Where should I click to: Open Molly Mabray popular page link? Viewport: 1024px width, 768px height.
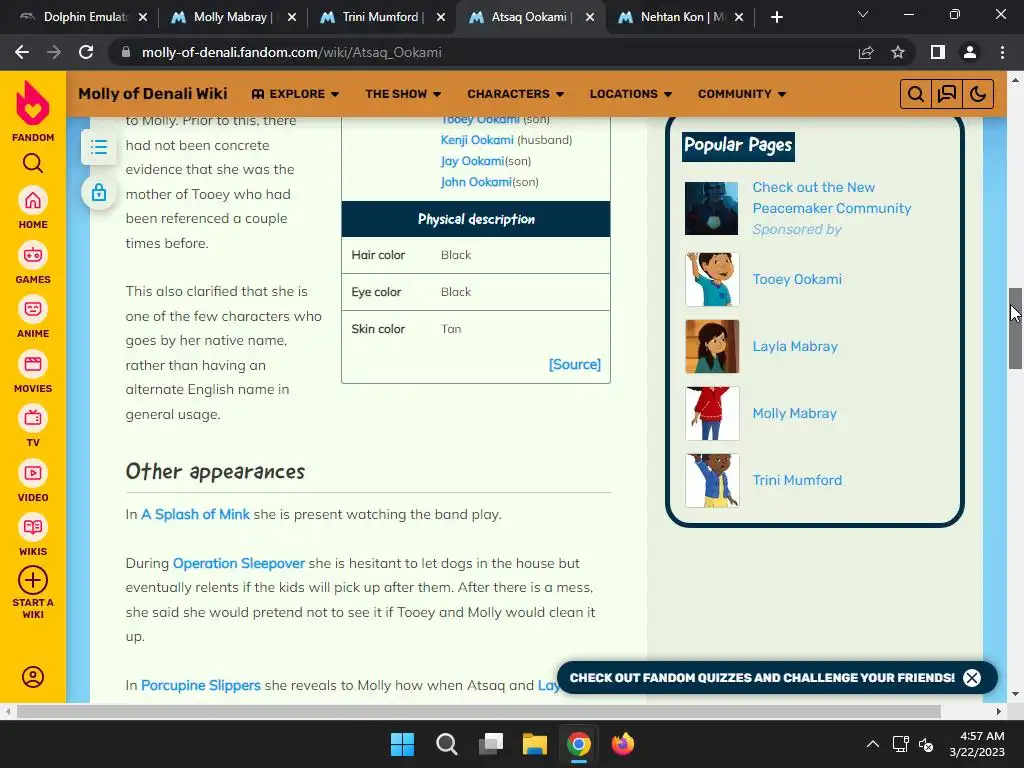[x=794, y=413]
